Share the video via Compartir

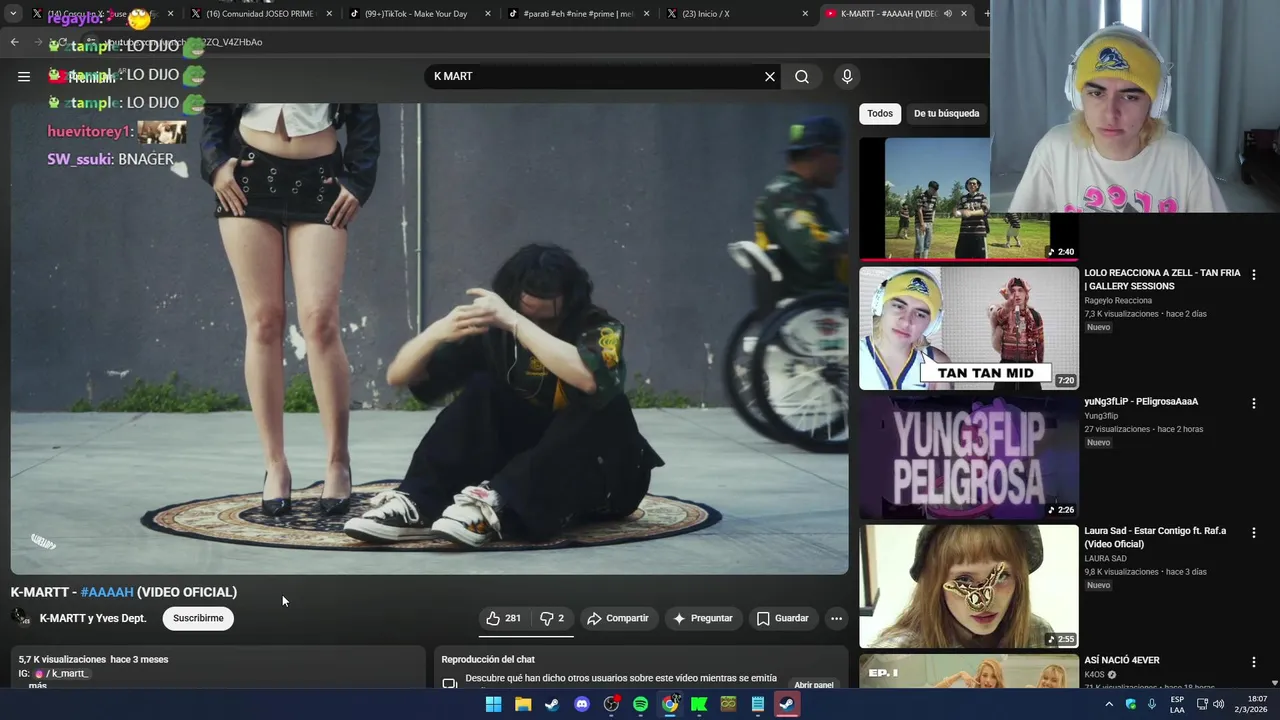pyautogui.click(x=618, y=618)
